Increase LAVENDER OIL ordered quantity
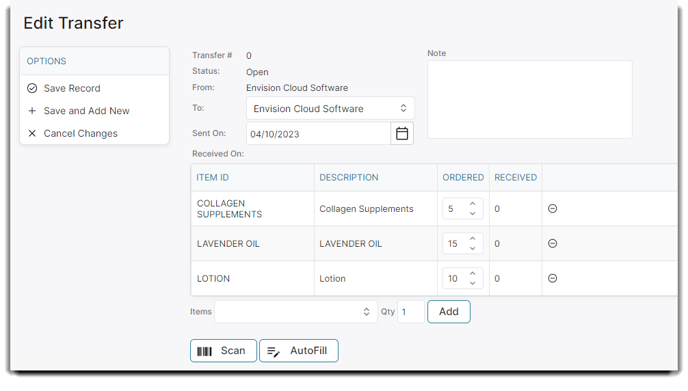The width and height of the screenshot is (688, 391). [x=473, y=239]
